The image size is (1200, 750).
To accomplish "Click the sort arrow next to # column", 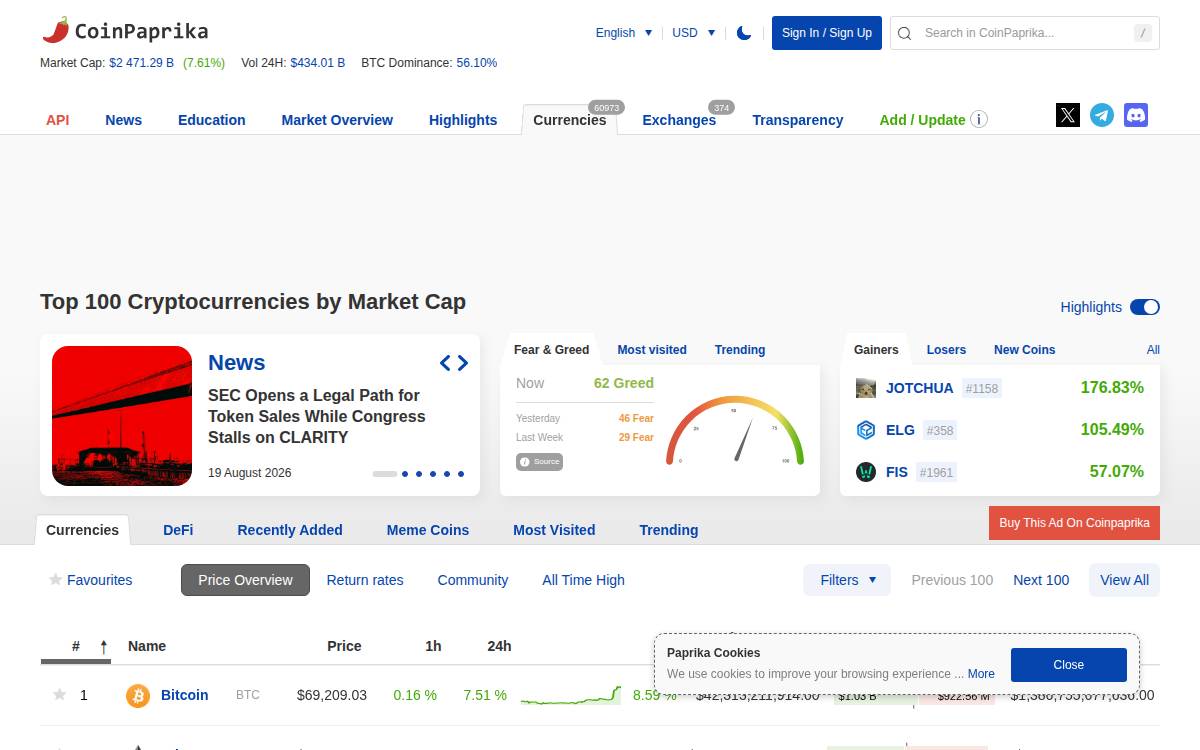I will point(103,647).
